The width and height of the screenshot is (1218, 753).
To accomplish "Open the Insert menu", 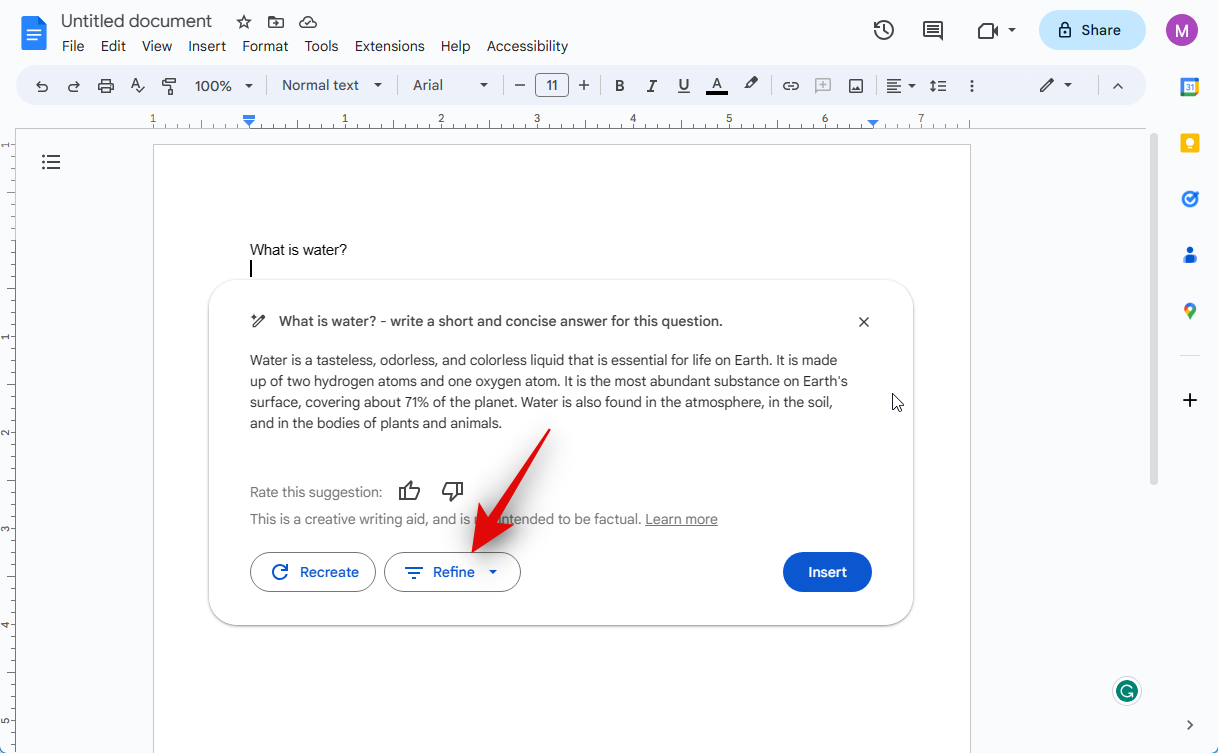I will [x=207, y=46].
